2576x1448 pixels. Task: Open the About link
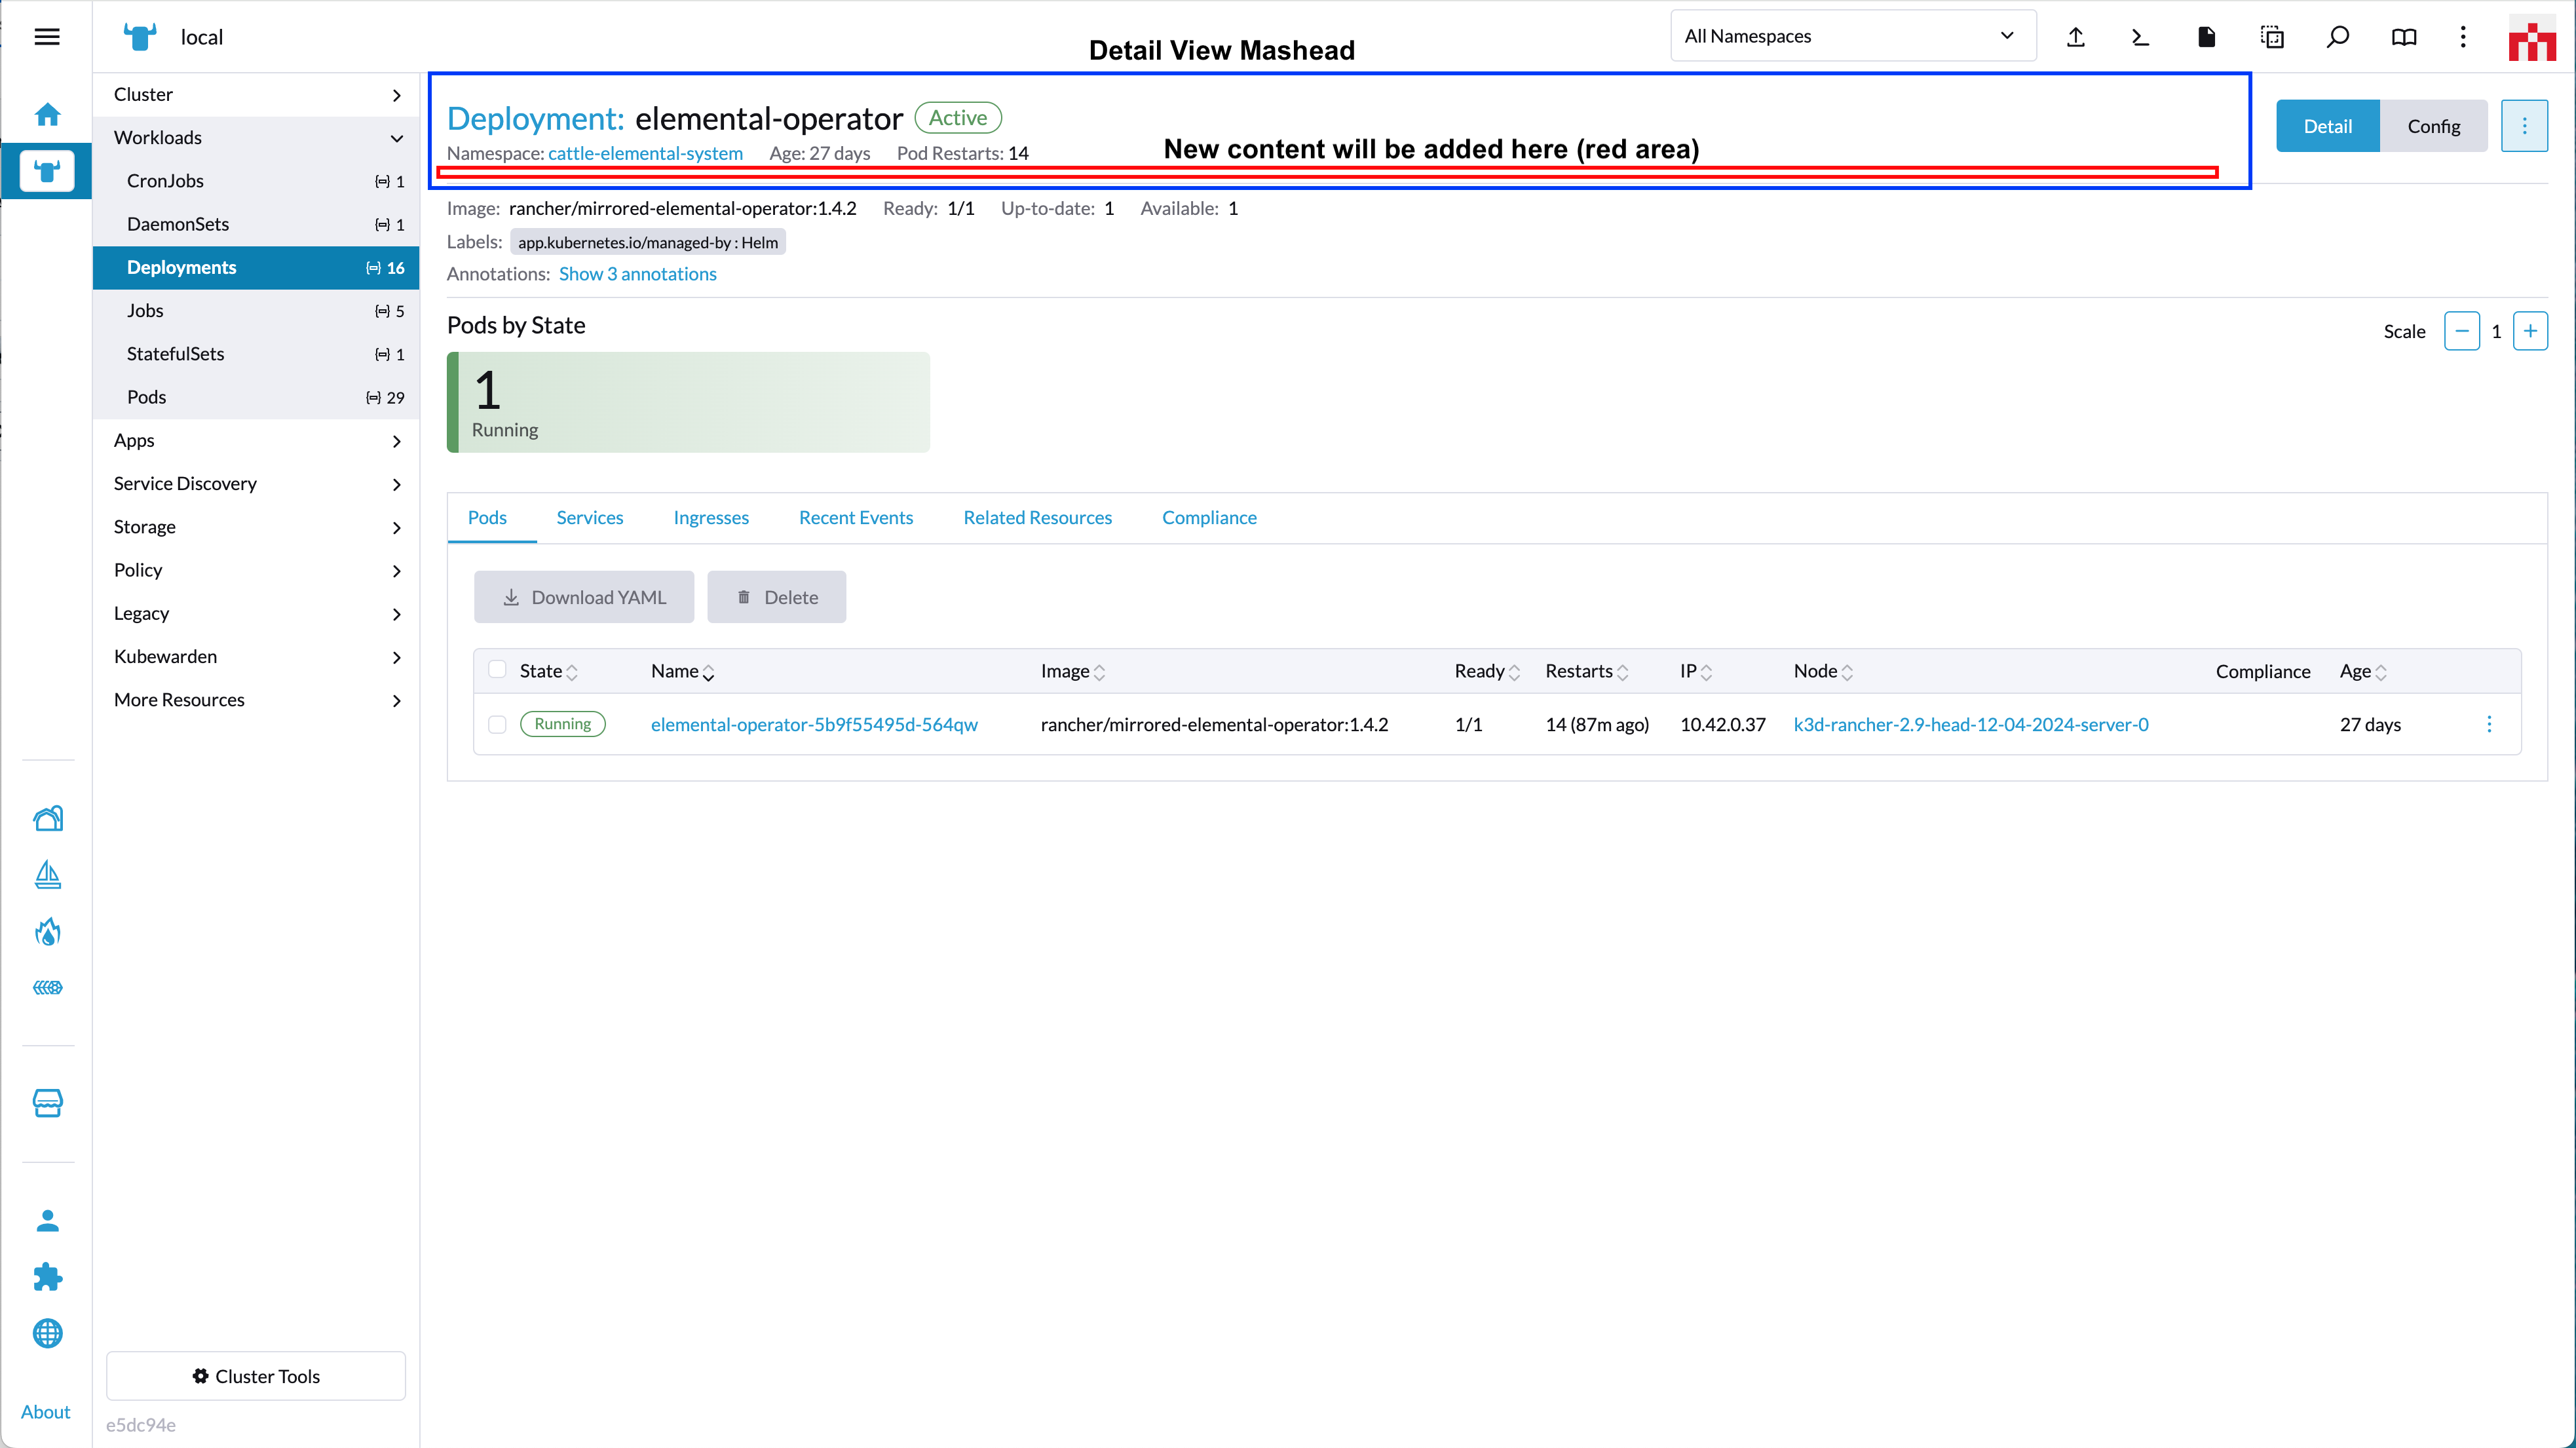click(46, 1411)
